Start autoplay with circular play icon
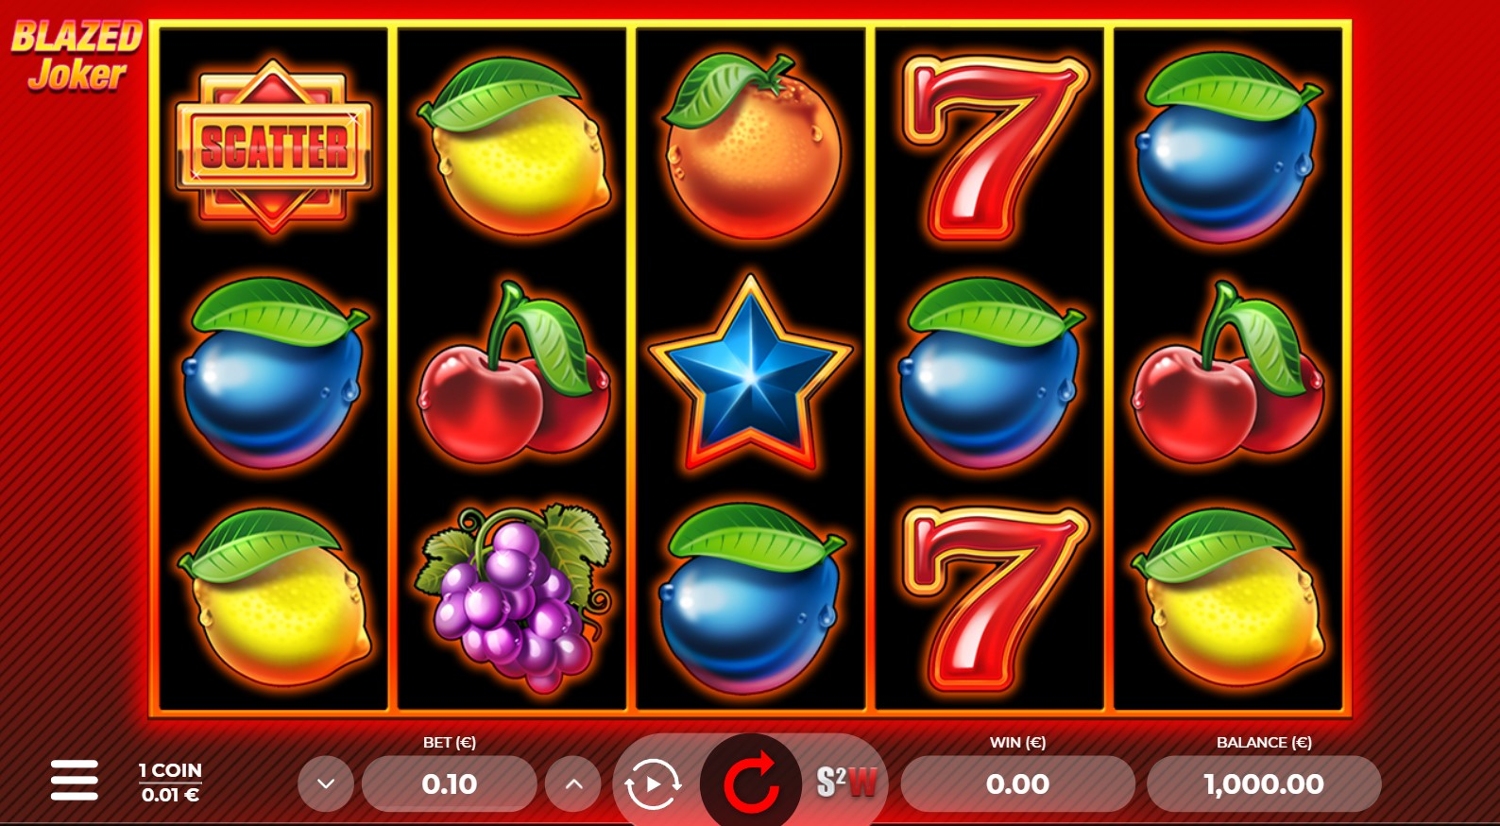Image resolution: width=1500 pixels, height=826 pixels. point(653,784)
